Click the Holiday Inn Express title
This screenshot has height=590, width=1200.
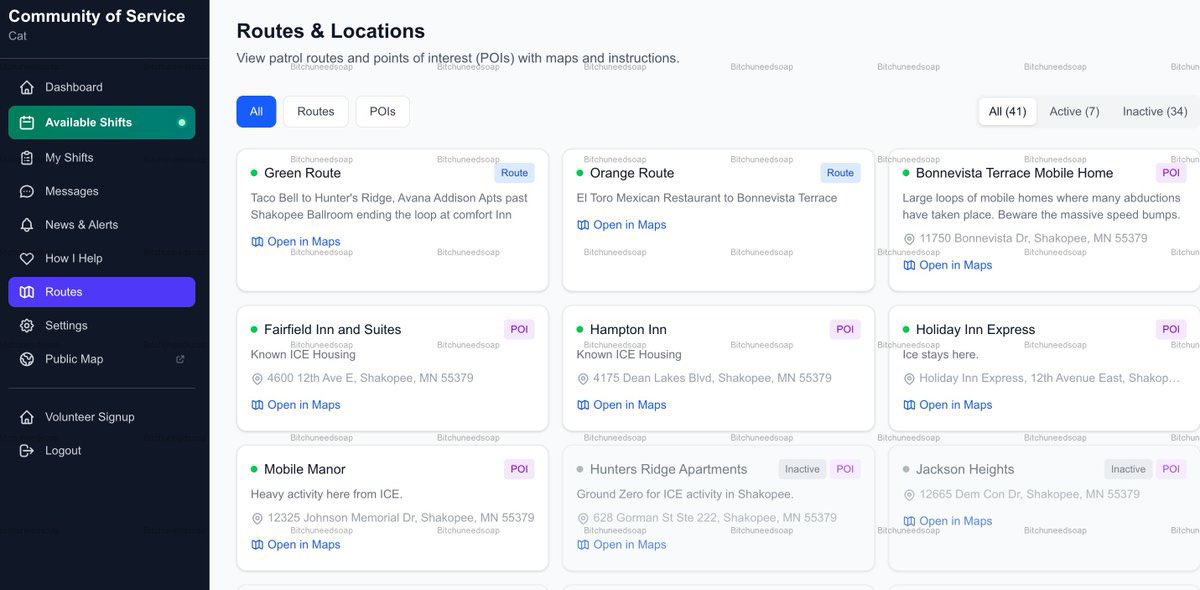(975, 330)
